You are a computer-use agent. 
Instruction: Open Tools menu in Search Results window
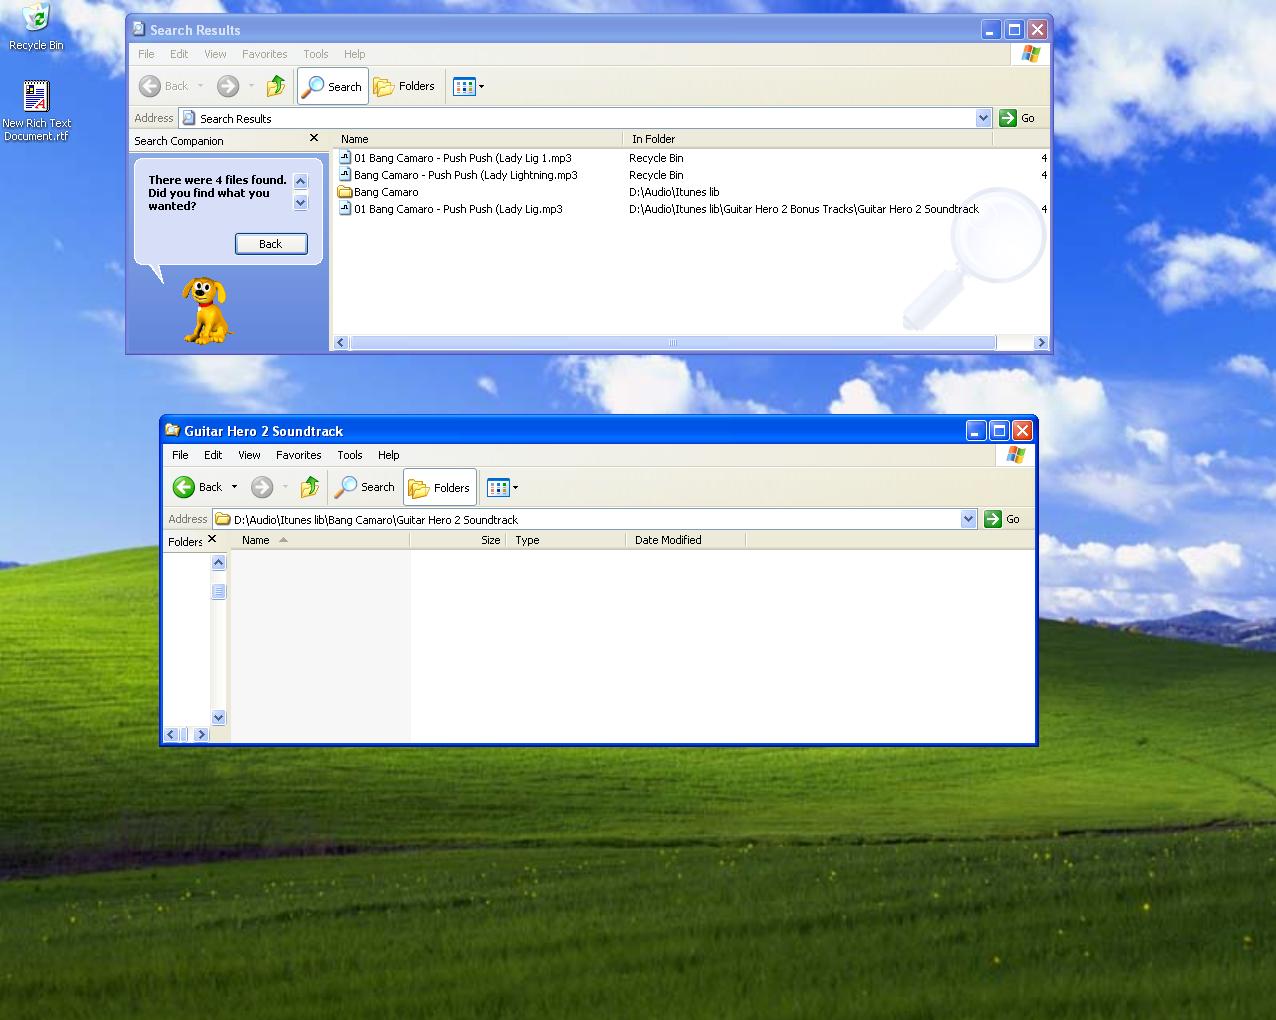click(x=316, y=54)
